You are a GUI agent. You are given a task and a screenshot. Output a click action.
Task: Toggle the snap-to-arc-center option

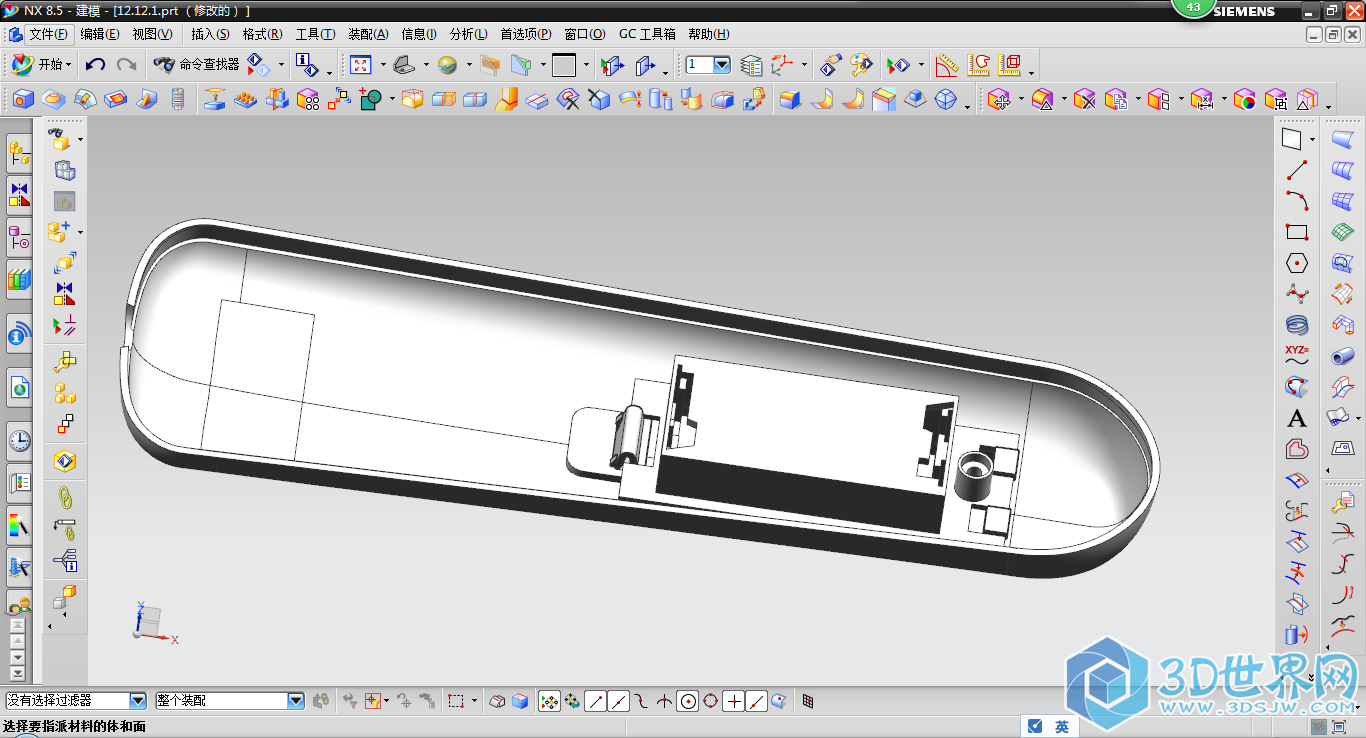(688, 701)
